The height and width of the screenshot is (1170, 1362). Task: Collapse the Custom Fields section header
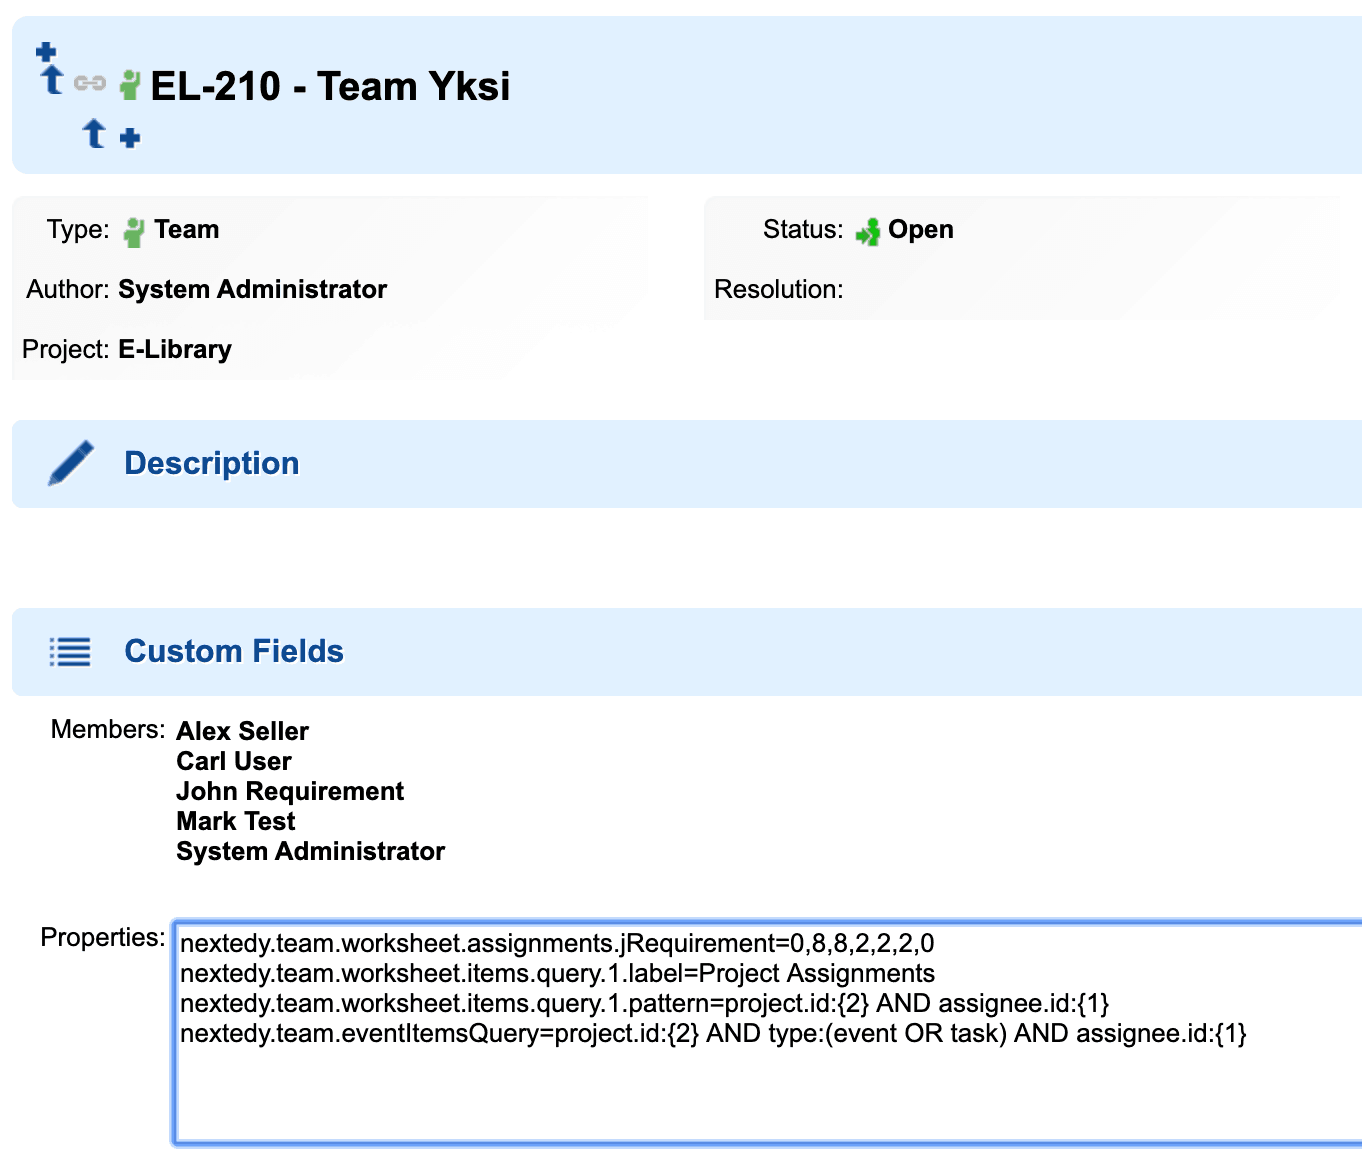[x=687, y=652]
